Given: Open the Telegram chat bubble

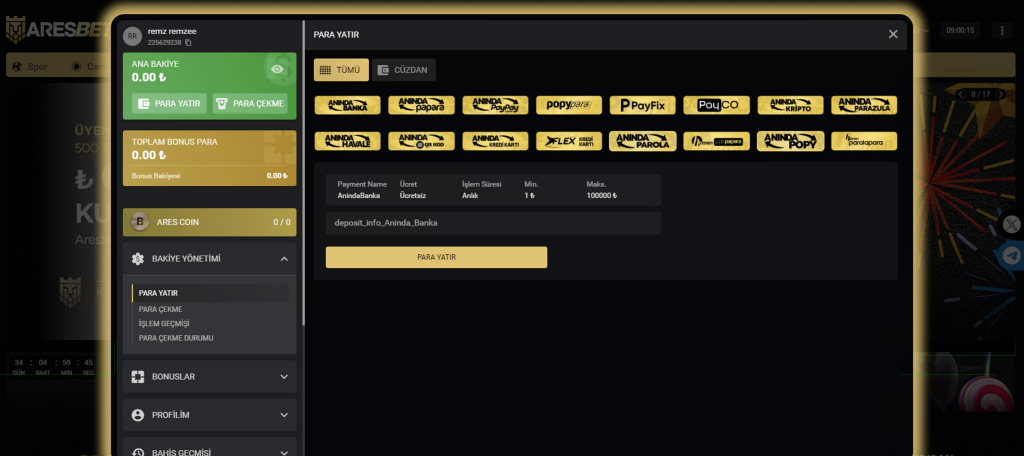Looking at the screenshot, I should 1012,255.
